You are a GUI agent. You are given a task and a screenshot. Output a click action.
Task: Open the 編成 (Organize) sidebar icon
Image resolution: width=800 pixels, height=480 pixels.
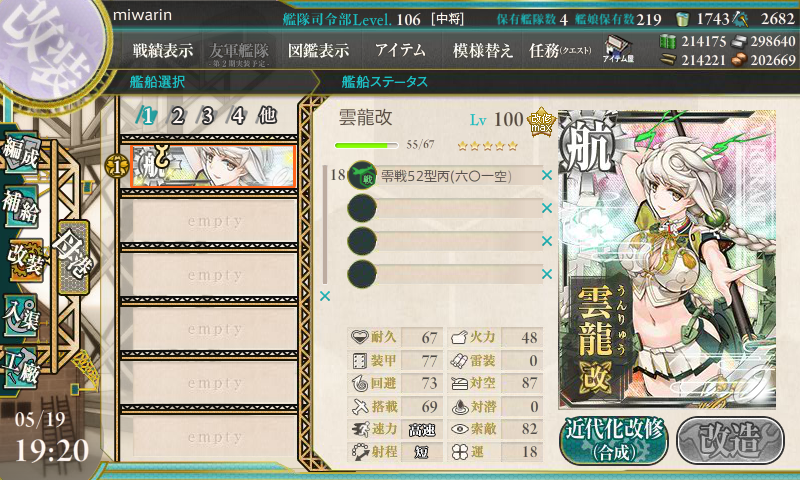[x=21, y=153]
